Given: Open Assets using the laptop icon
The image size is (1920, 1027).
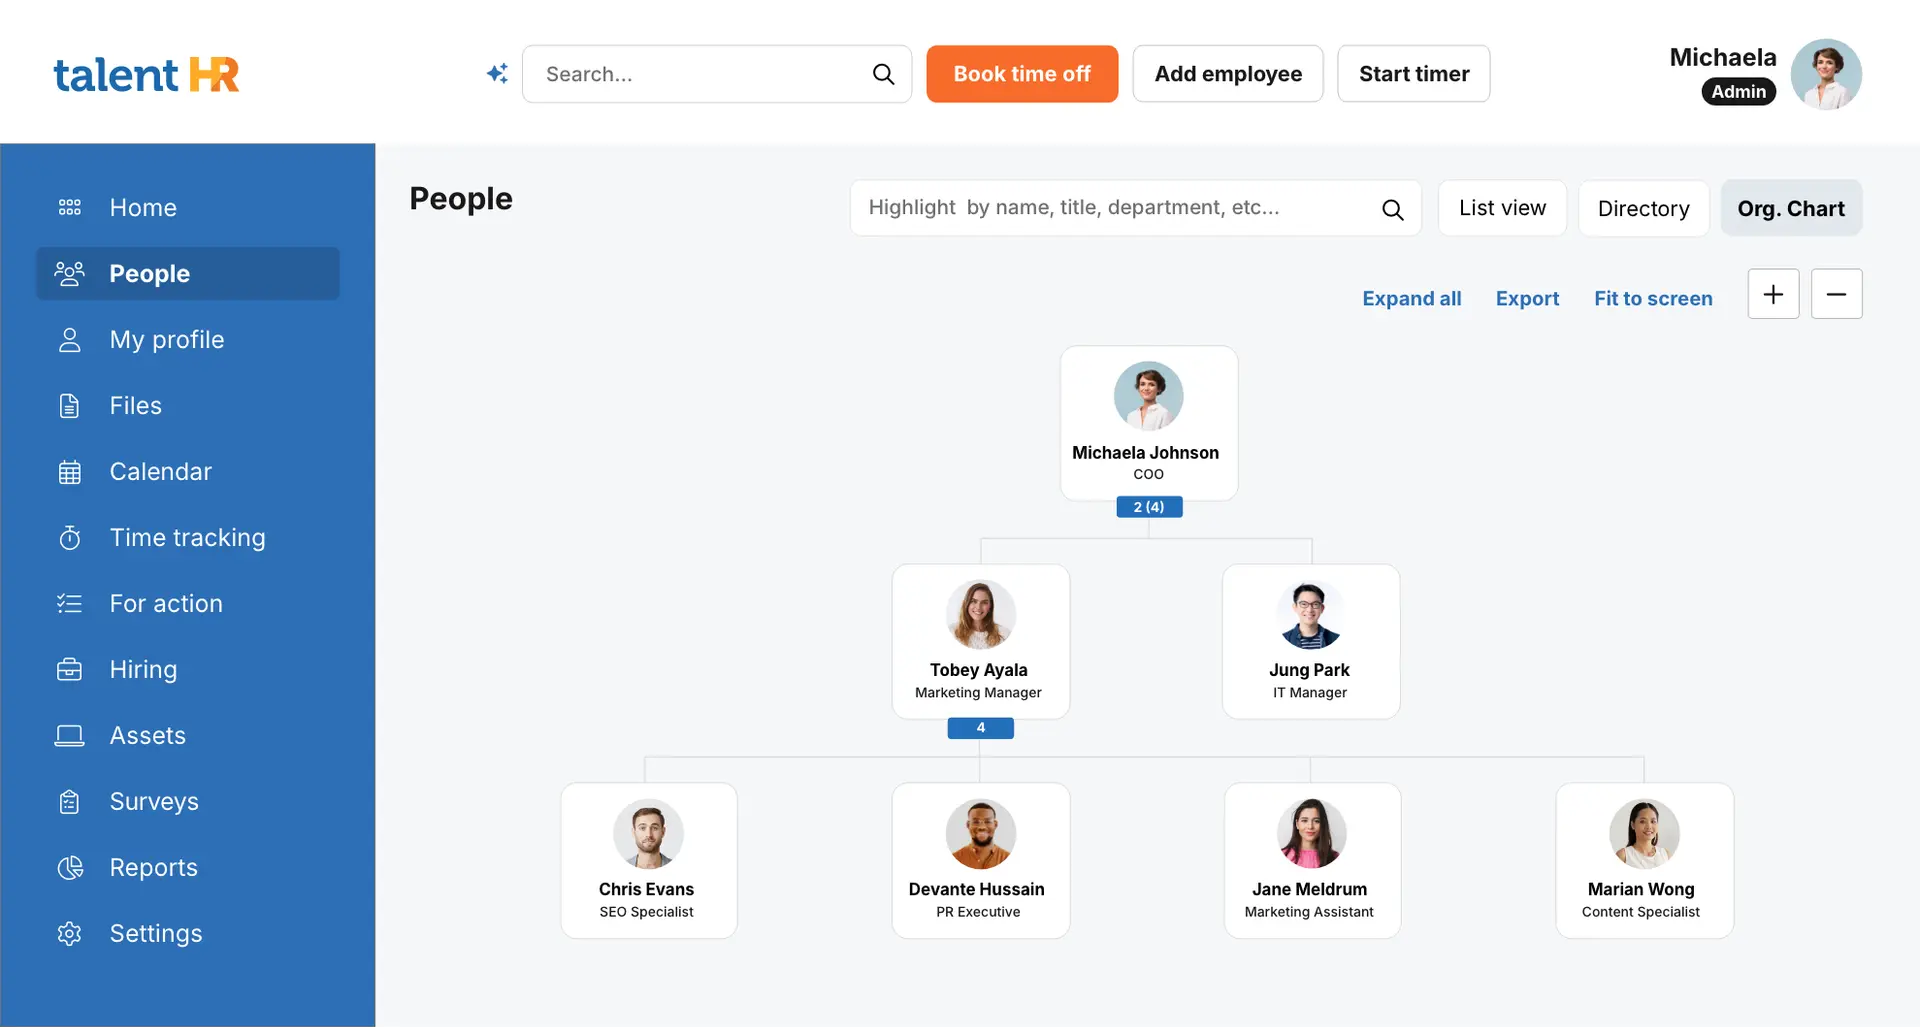Looking at the screenshot, I should (69, 736).
